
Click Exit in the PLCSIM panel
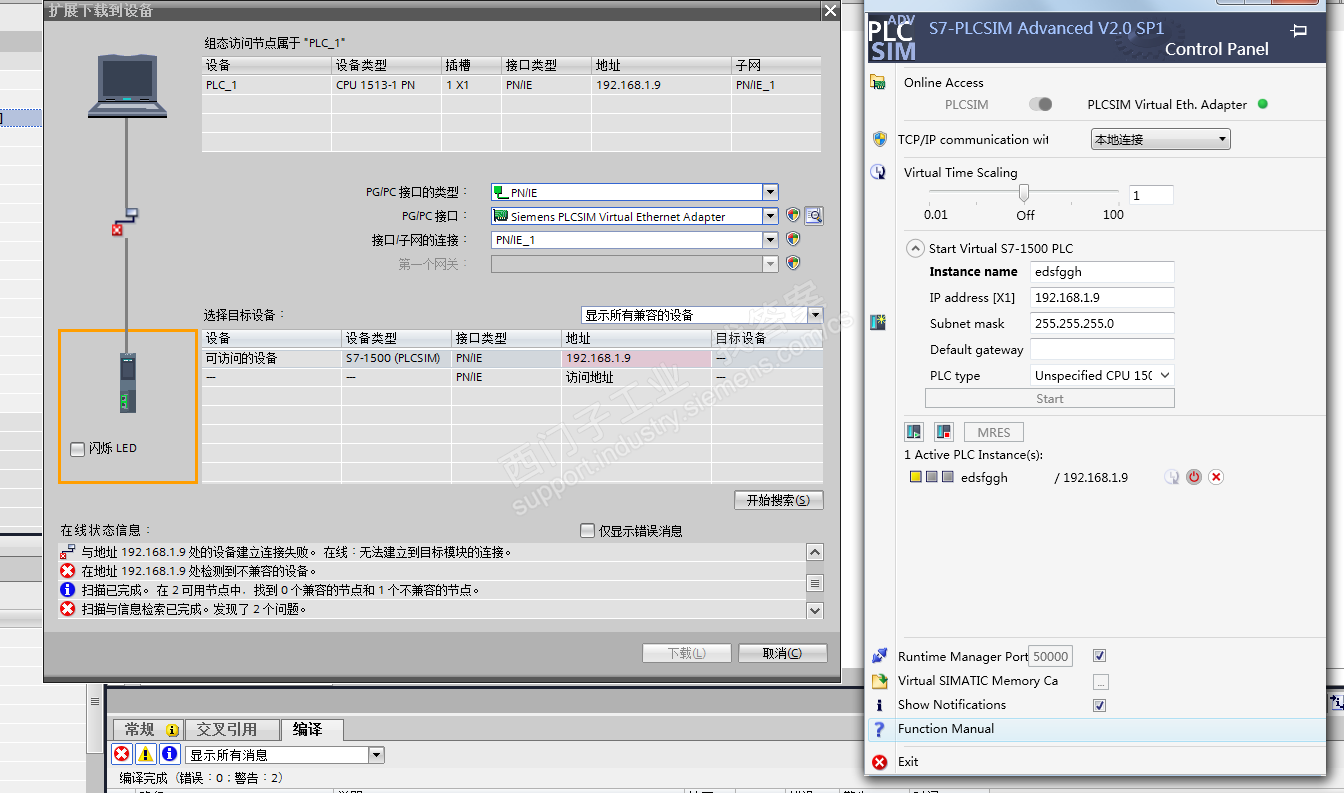908,762
